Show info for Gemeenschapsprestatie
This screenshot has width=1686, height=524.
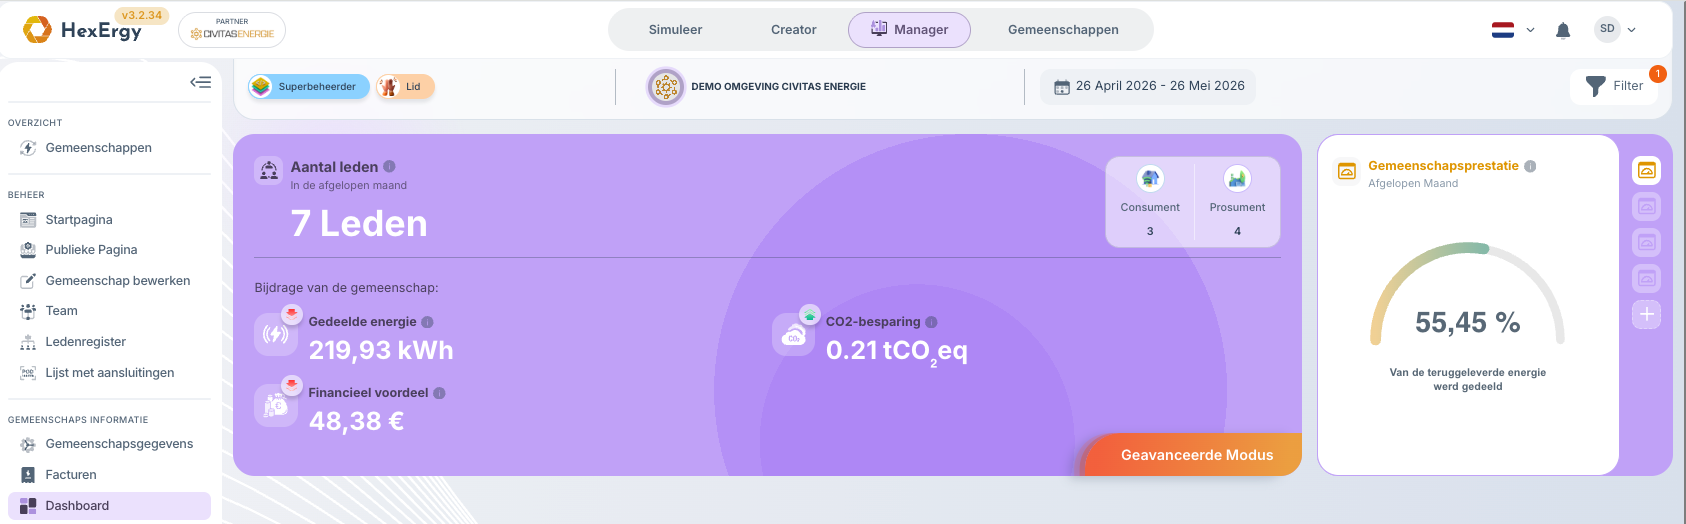(1530, 166)
